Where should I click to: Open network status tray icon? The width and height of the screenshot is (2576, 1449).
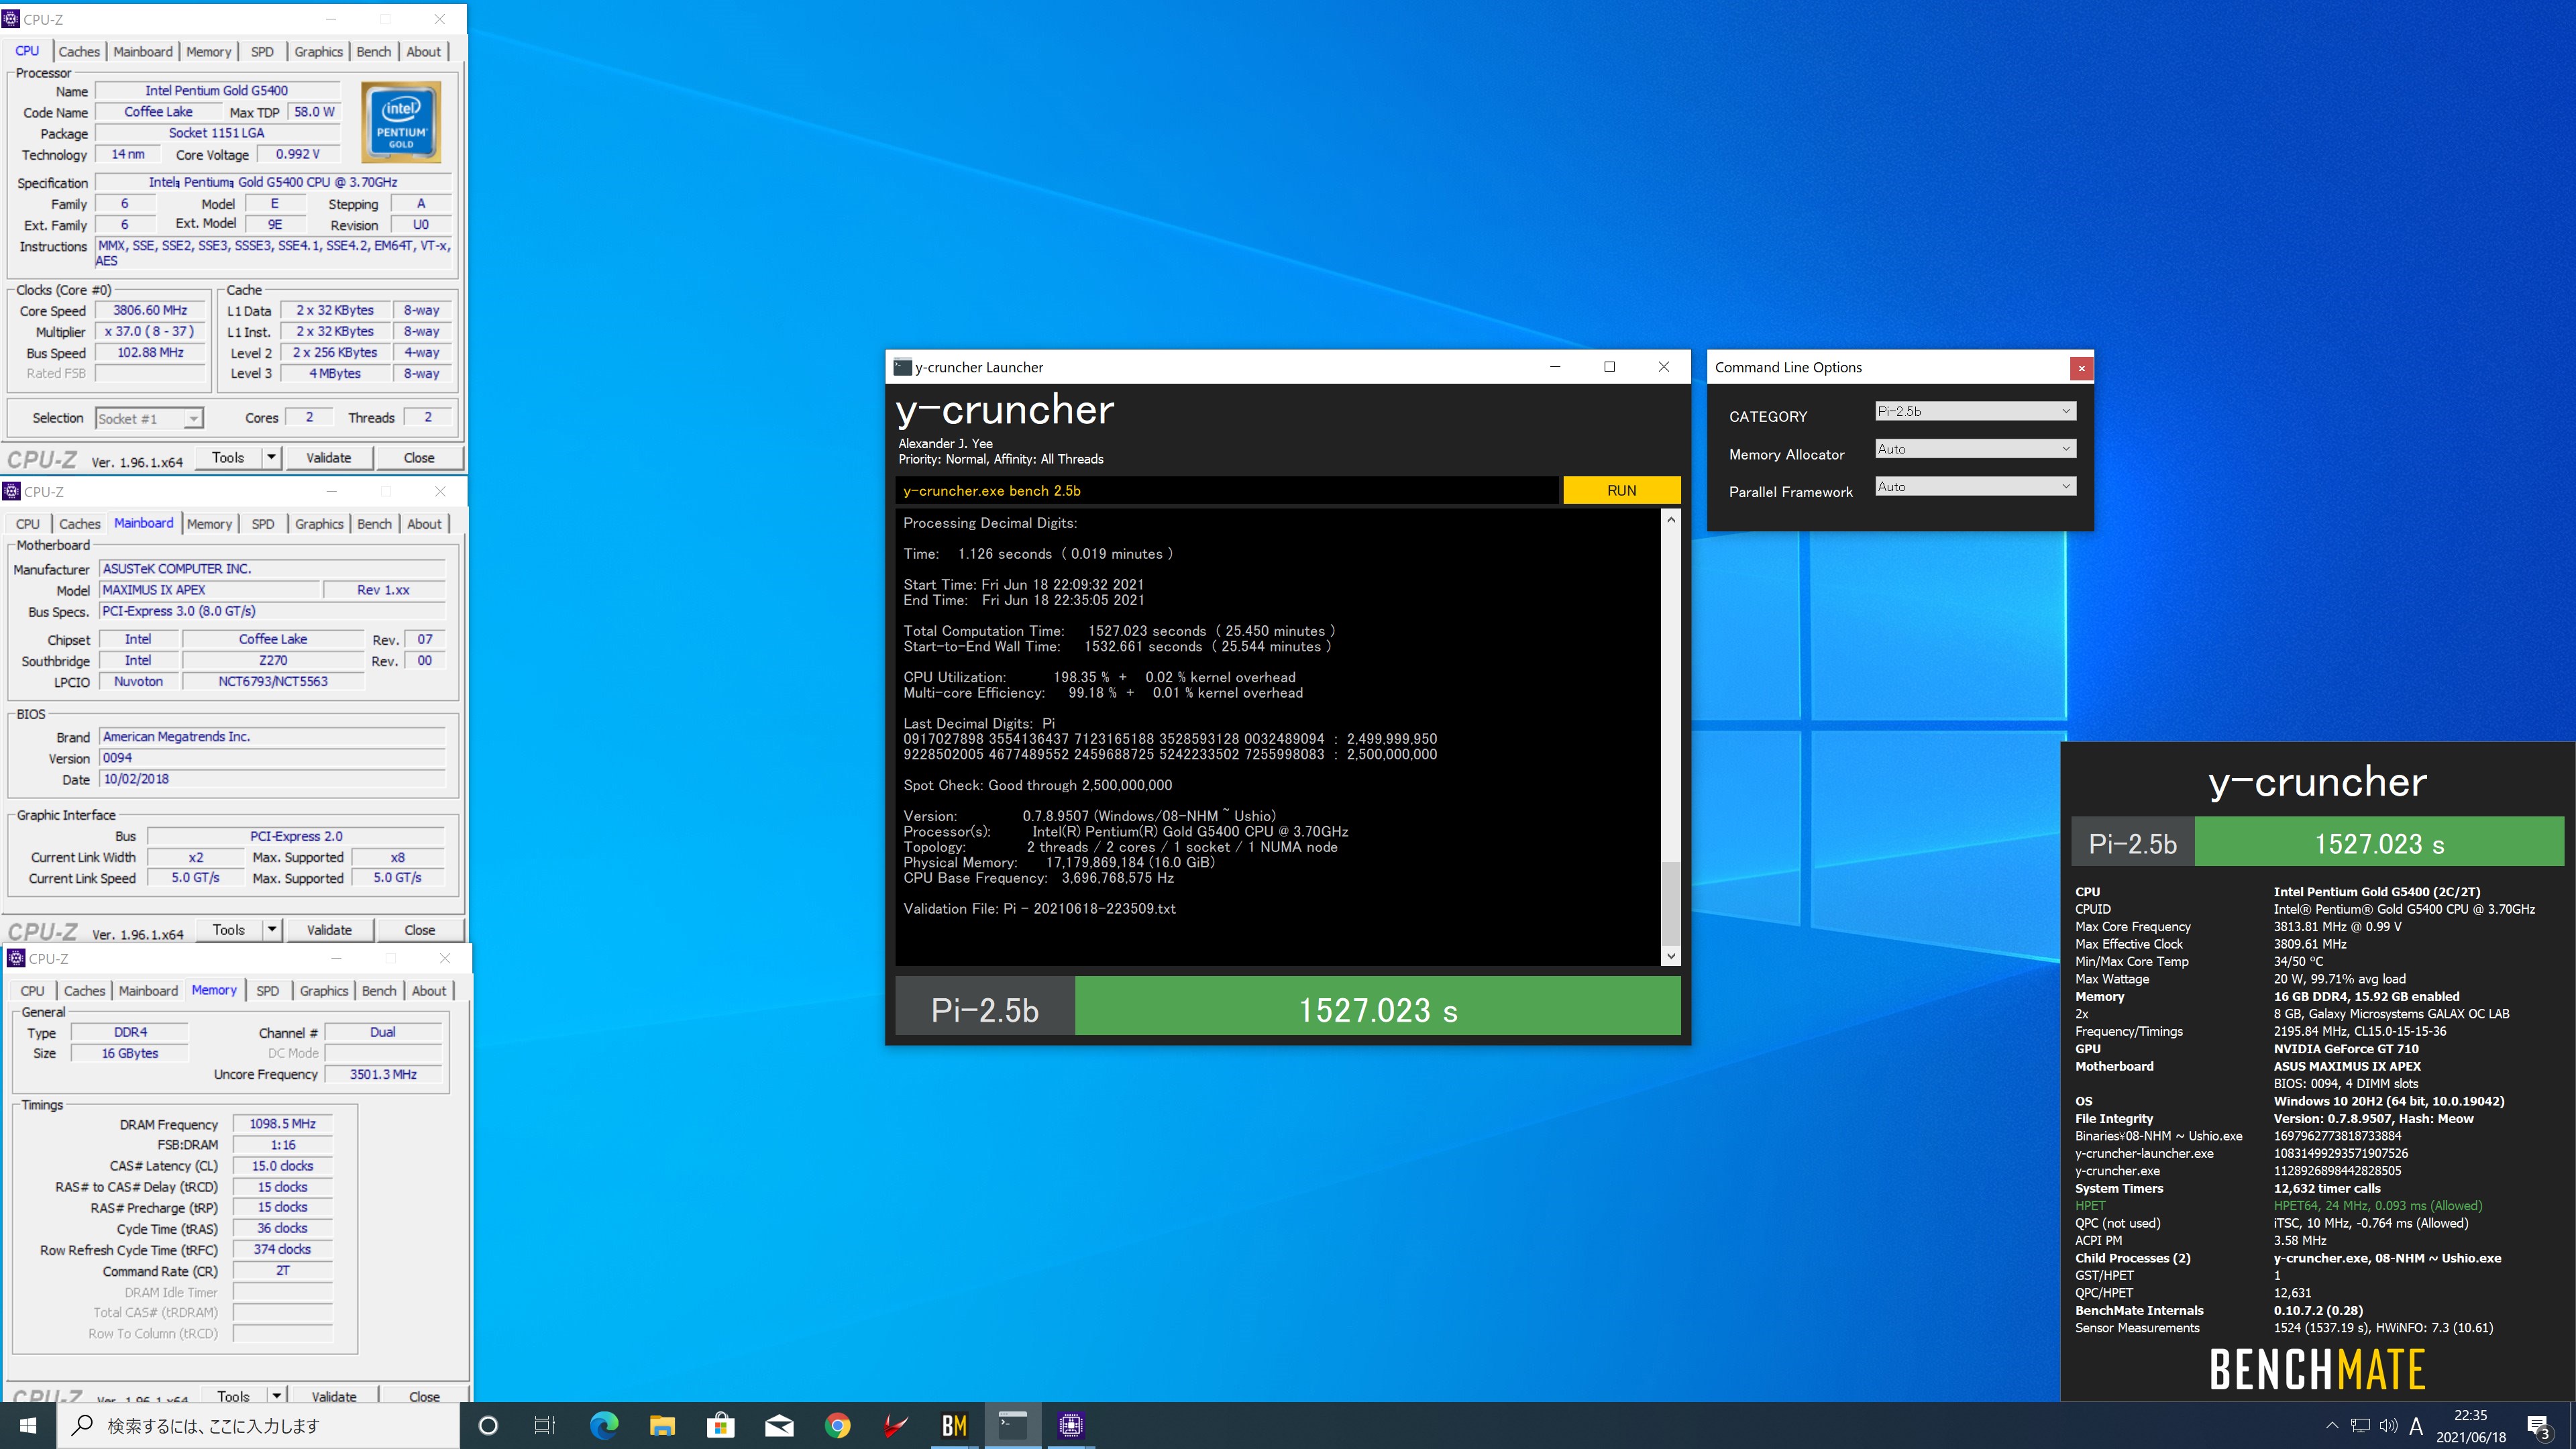click(x=2360, y=1425)
